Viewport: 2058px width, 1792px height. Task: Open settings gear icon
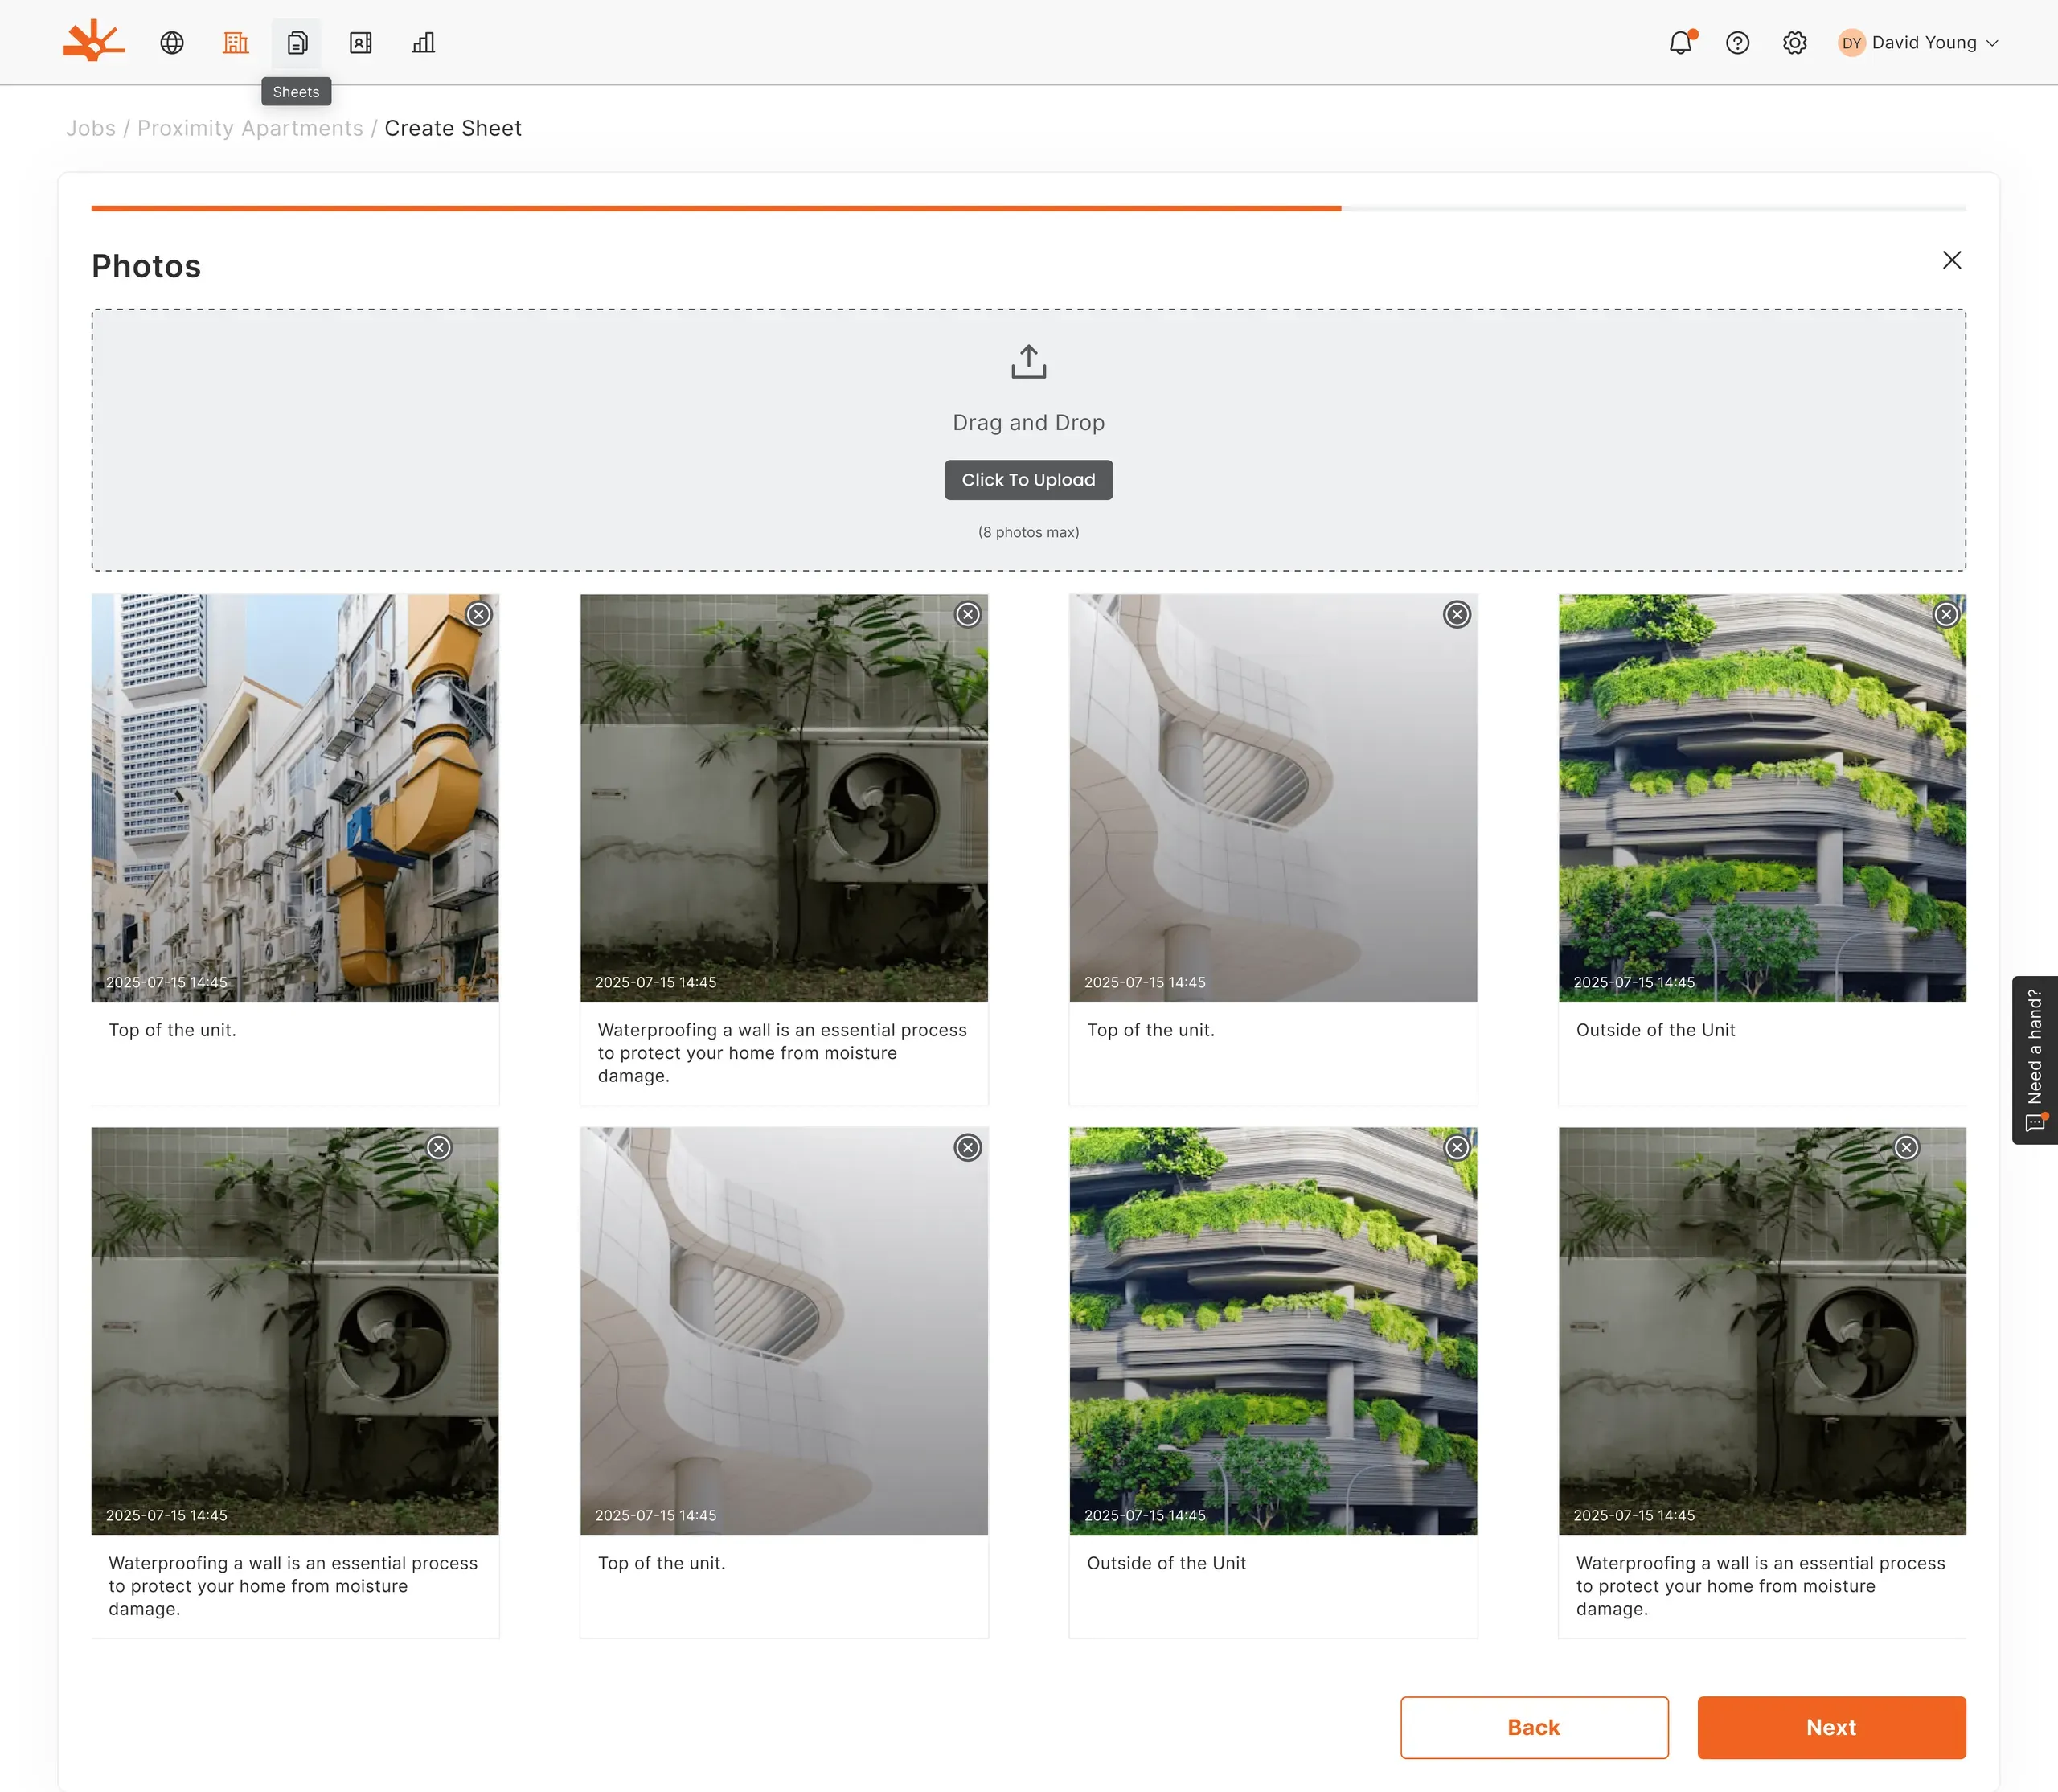point(1795,43)
